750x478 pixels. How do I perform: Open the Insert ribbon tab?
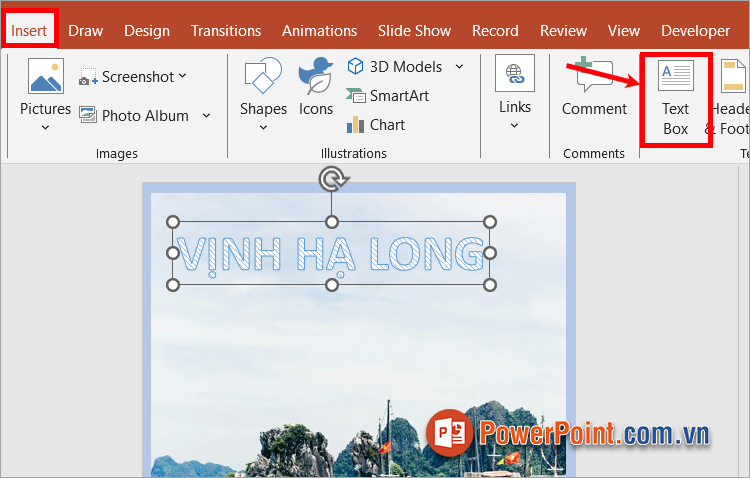tap(29, 31)
